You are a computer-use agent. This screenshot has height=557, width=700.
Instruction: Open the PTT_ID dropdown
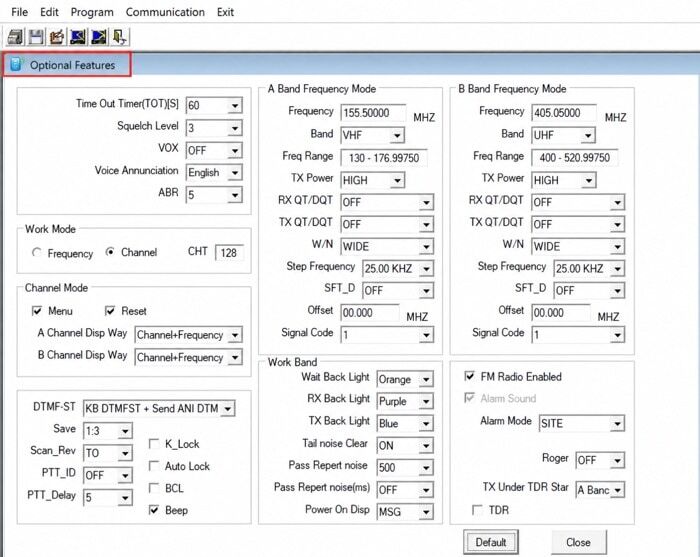click(x=108, y=475)
